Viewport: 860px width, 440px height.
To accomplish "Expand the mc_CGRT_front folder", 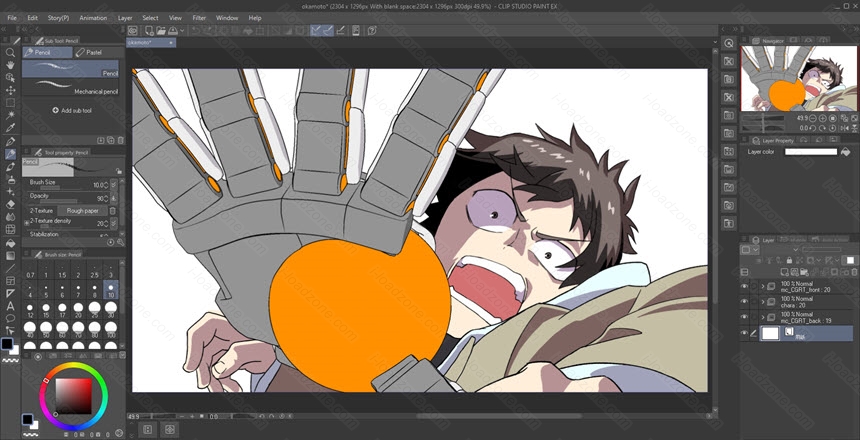I will tap(762, 286).
